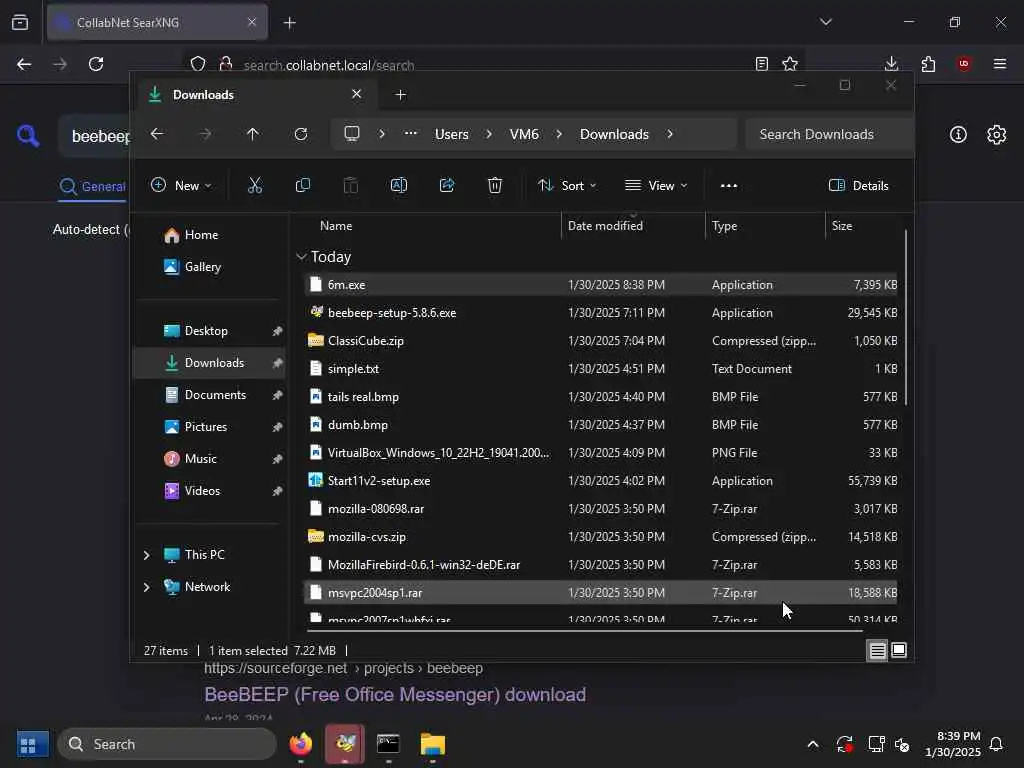Open Desktop in the navigation pane
This screenshot has width=1024, height=768.
206,330
